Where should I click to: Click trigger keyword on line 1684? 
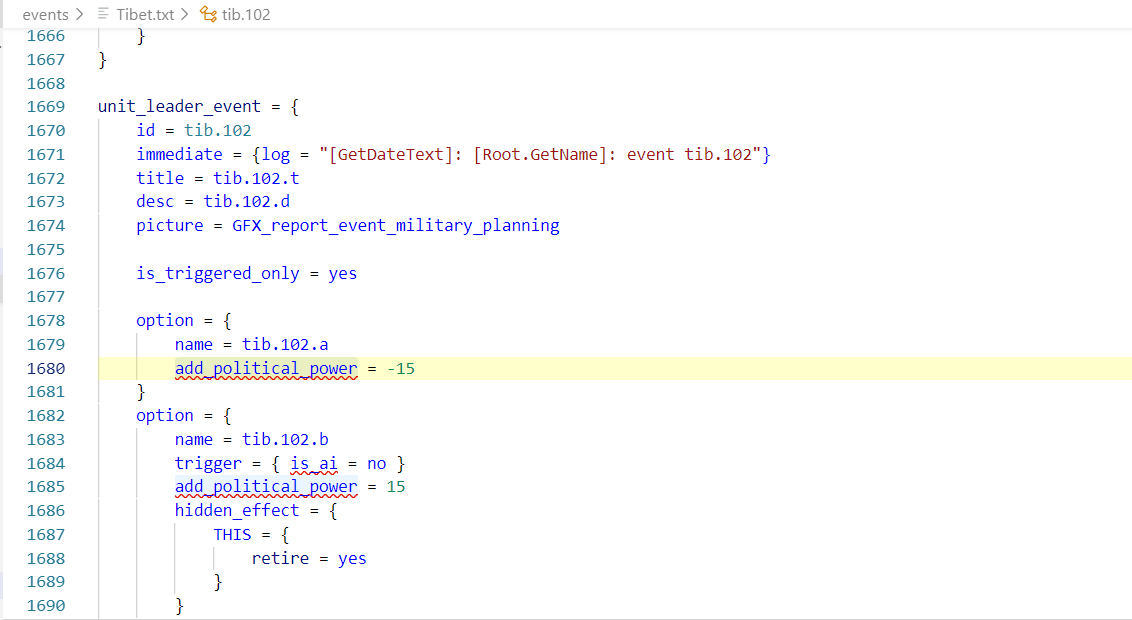coord(208,463)
